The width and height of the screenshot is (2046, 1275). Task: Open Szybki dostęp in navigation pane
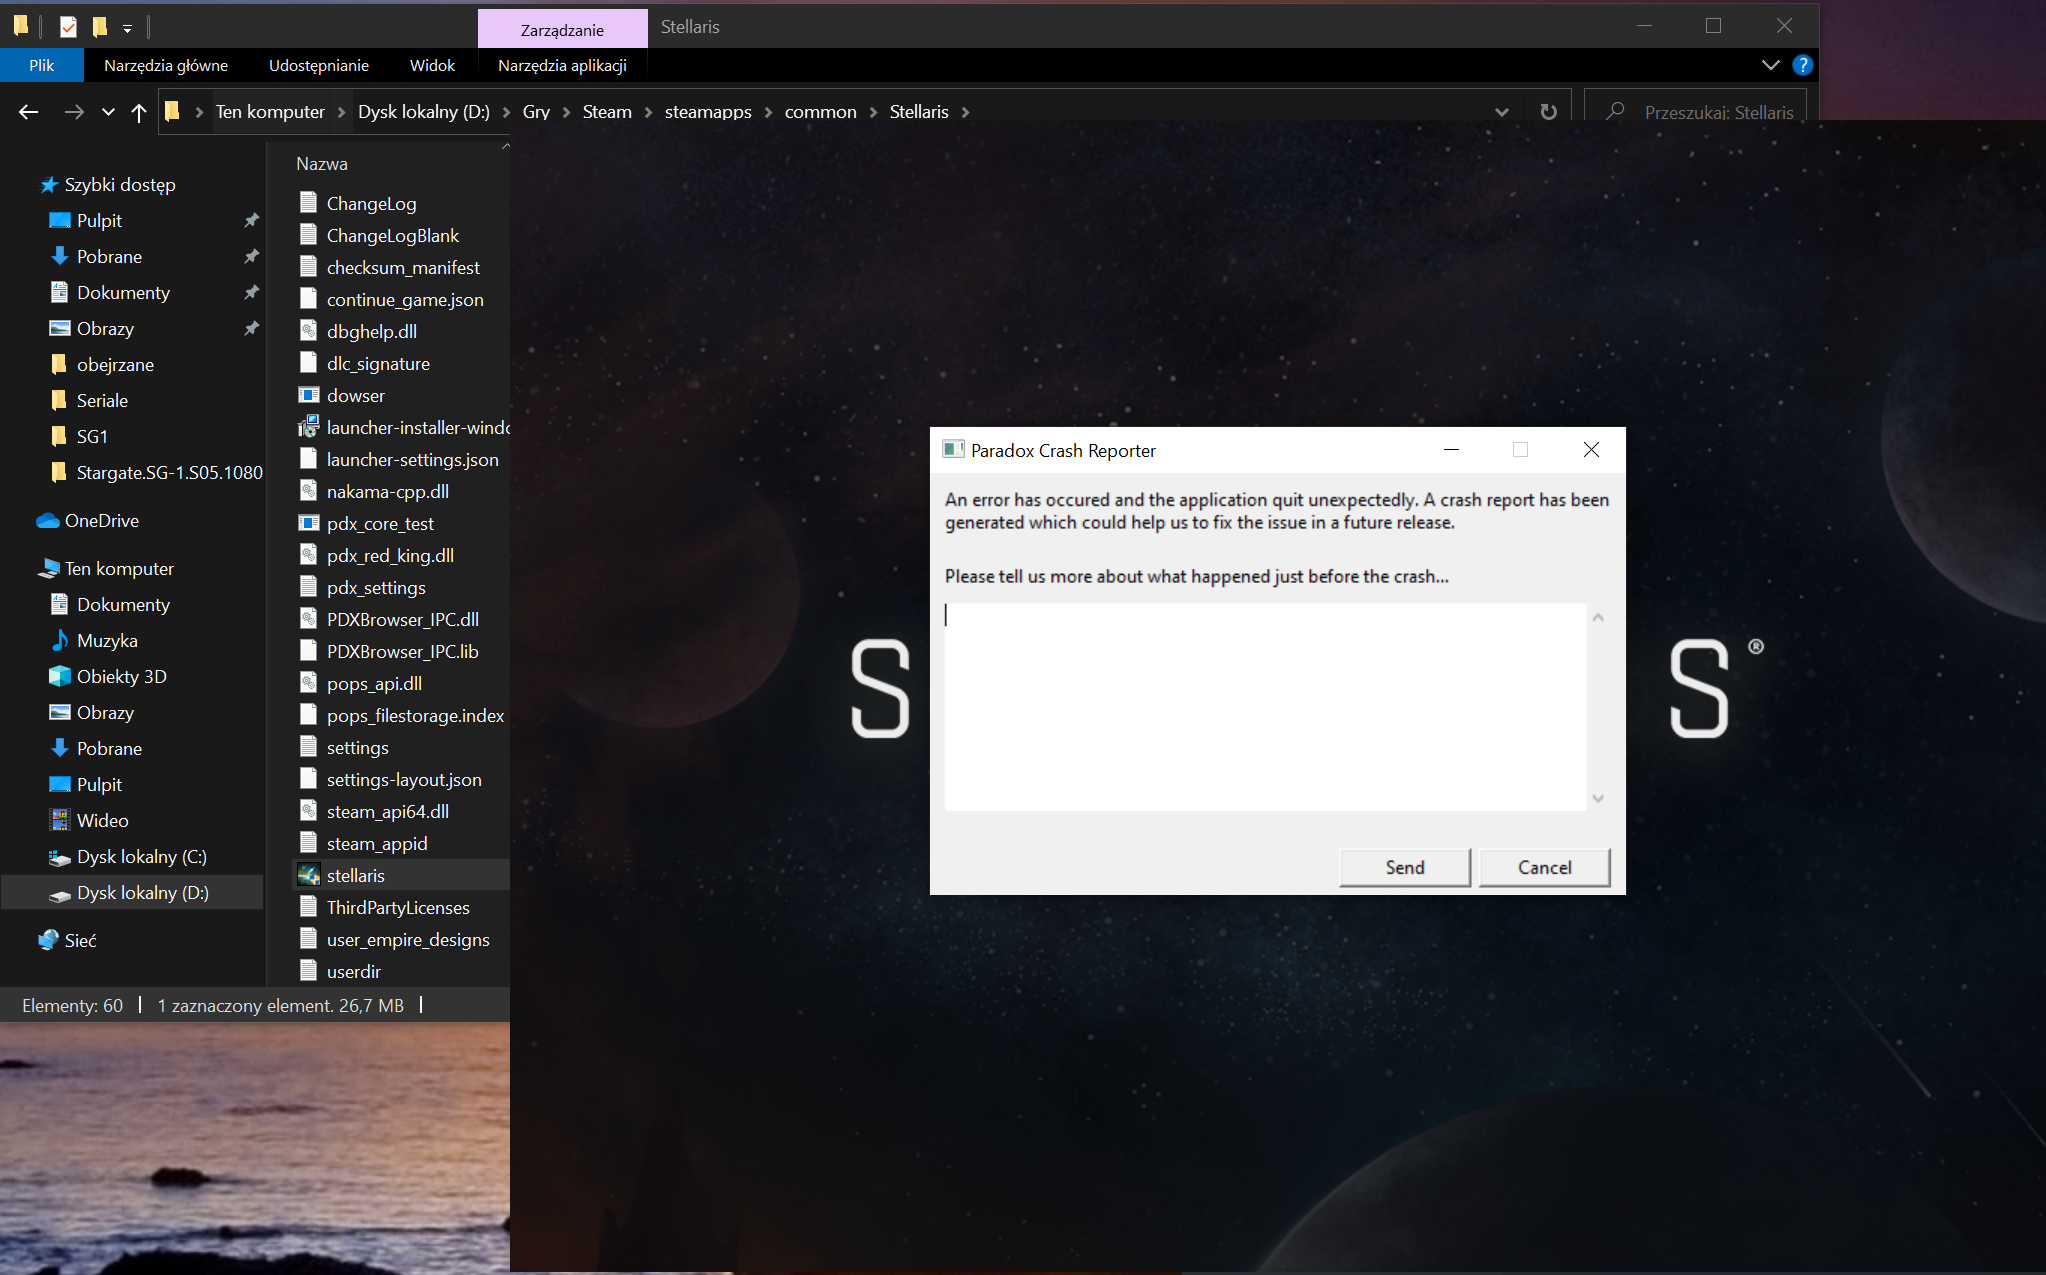pos(120,184)
